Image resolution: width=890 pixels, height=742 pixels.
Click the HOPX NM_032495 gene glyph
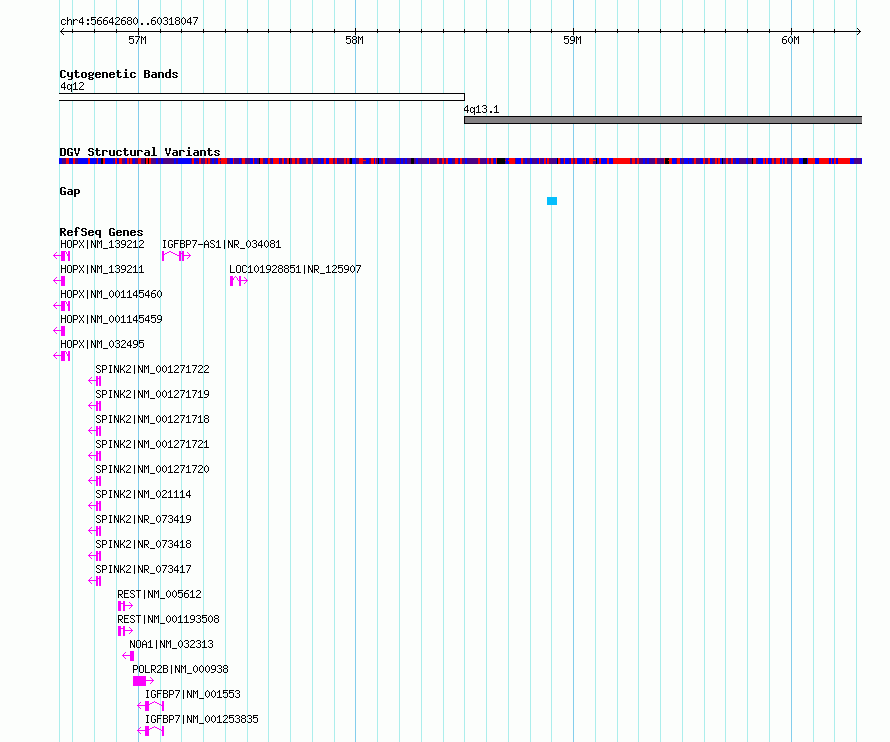62,356
